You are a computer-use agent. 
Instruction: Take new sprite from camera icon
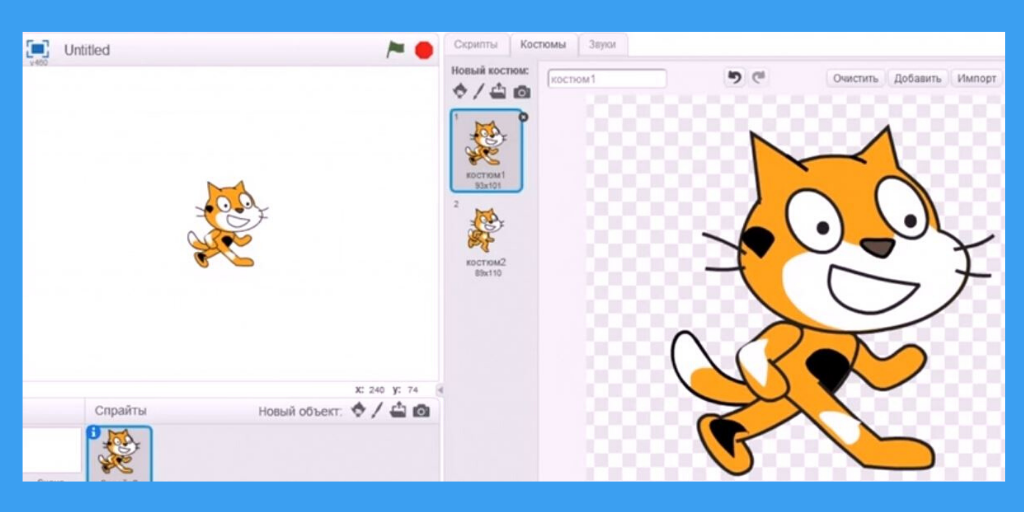pyautogui.click(x=421, y=411)
